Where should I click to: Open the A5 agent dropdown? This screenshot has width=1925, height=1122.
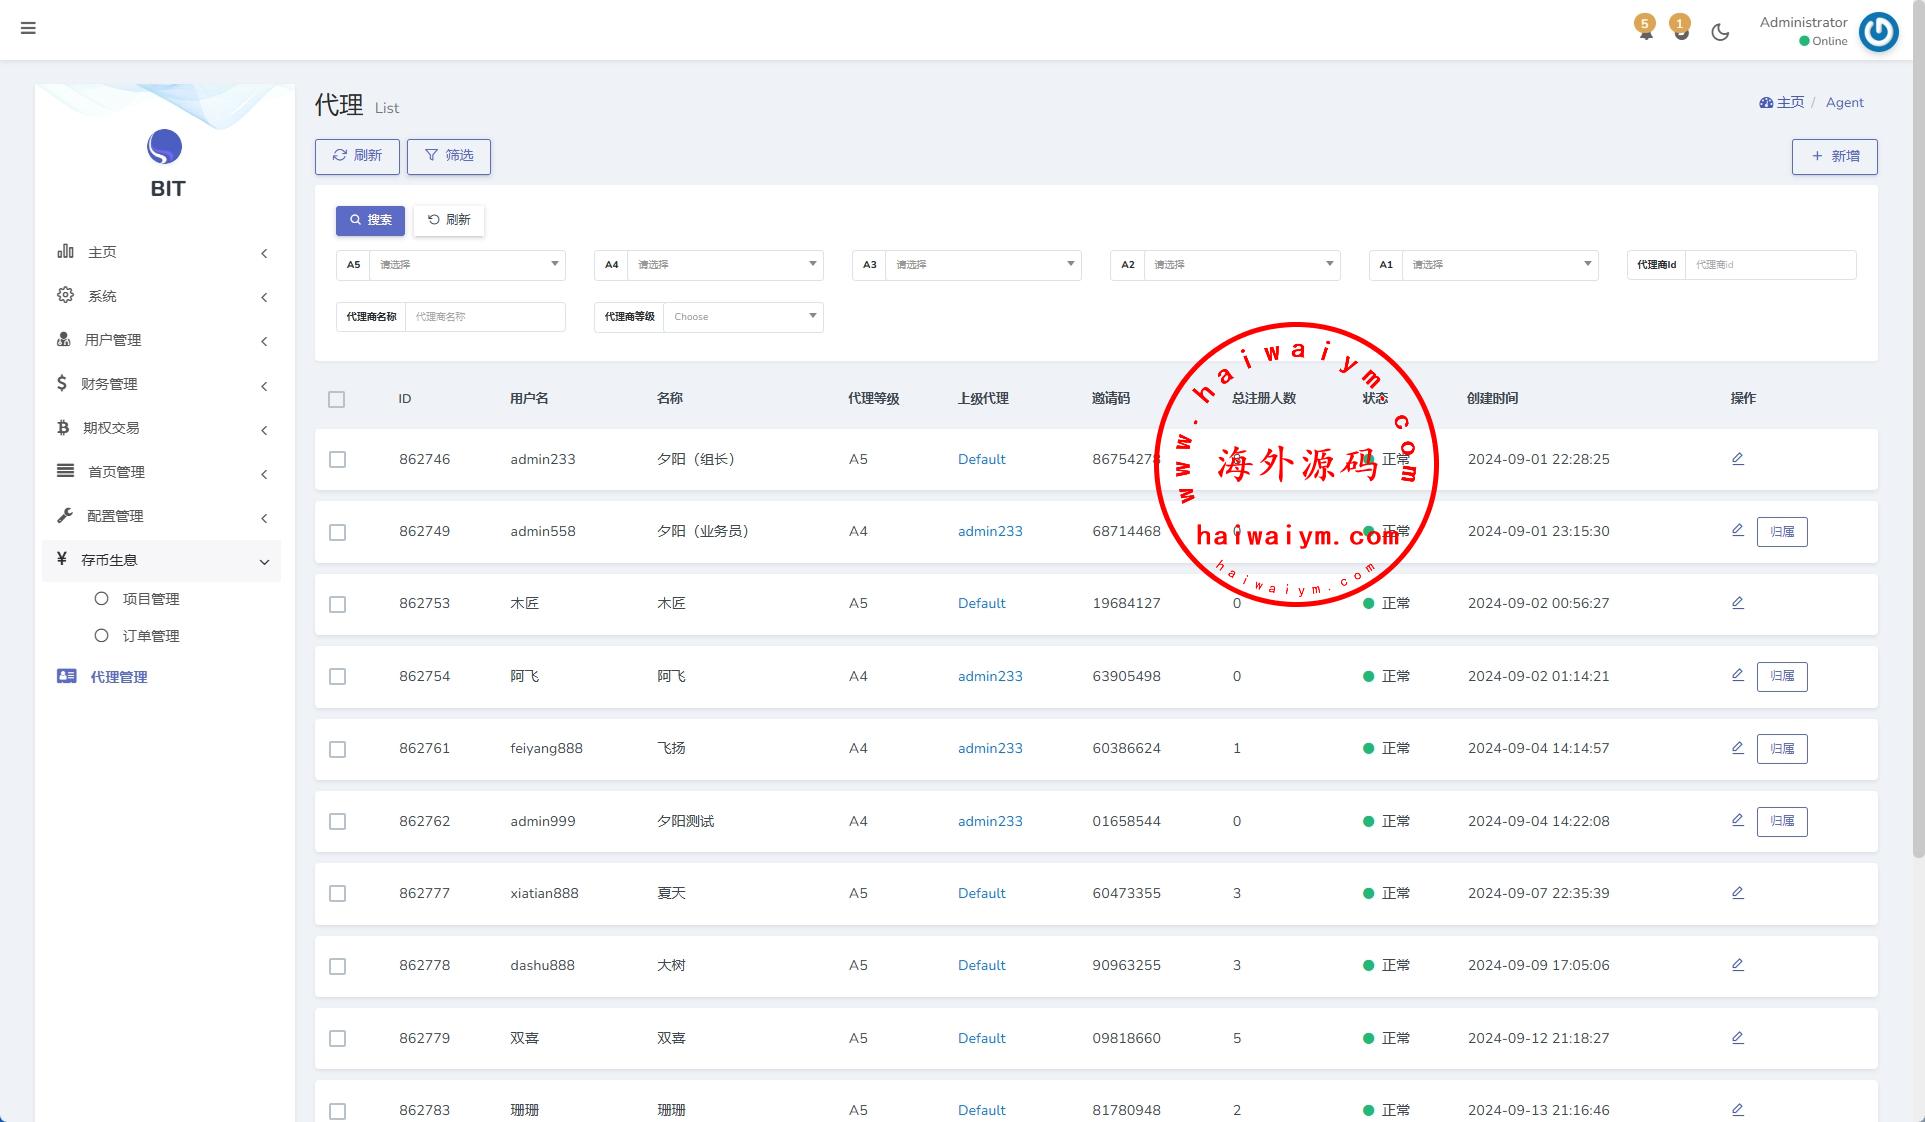(467, 265)
